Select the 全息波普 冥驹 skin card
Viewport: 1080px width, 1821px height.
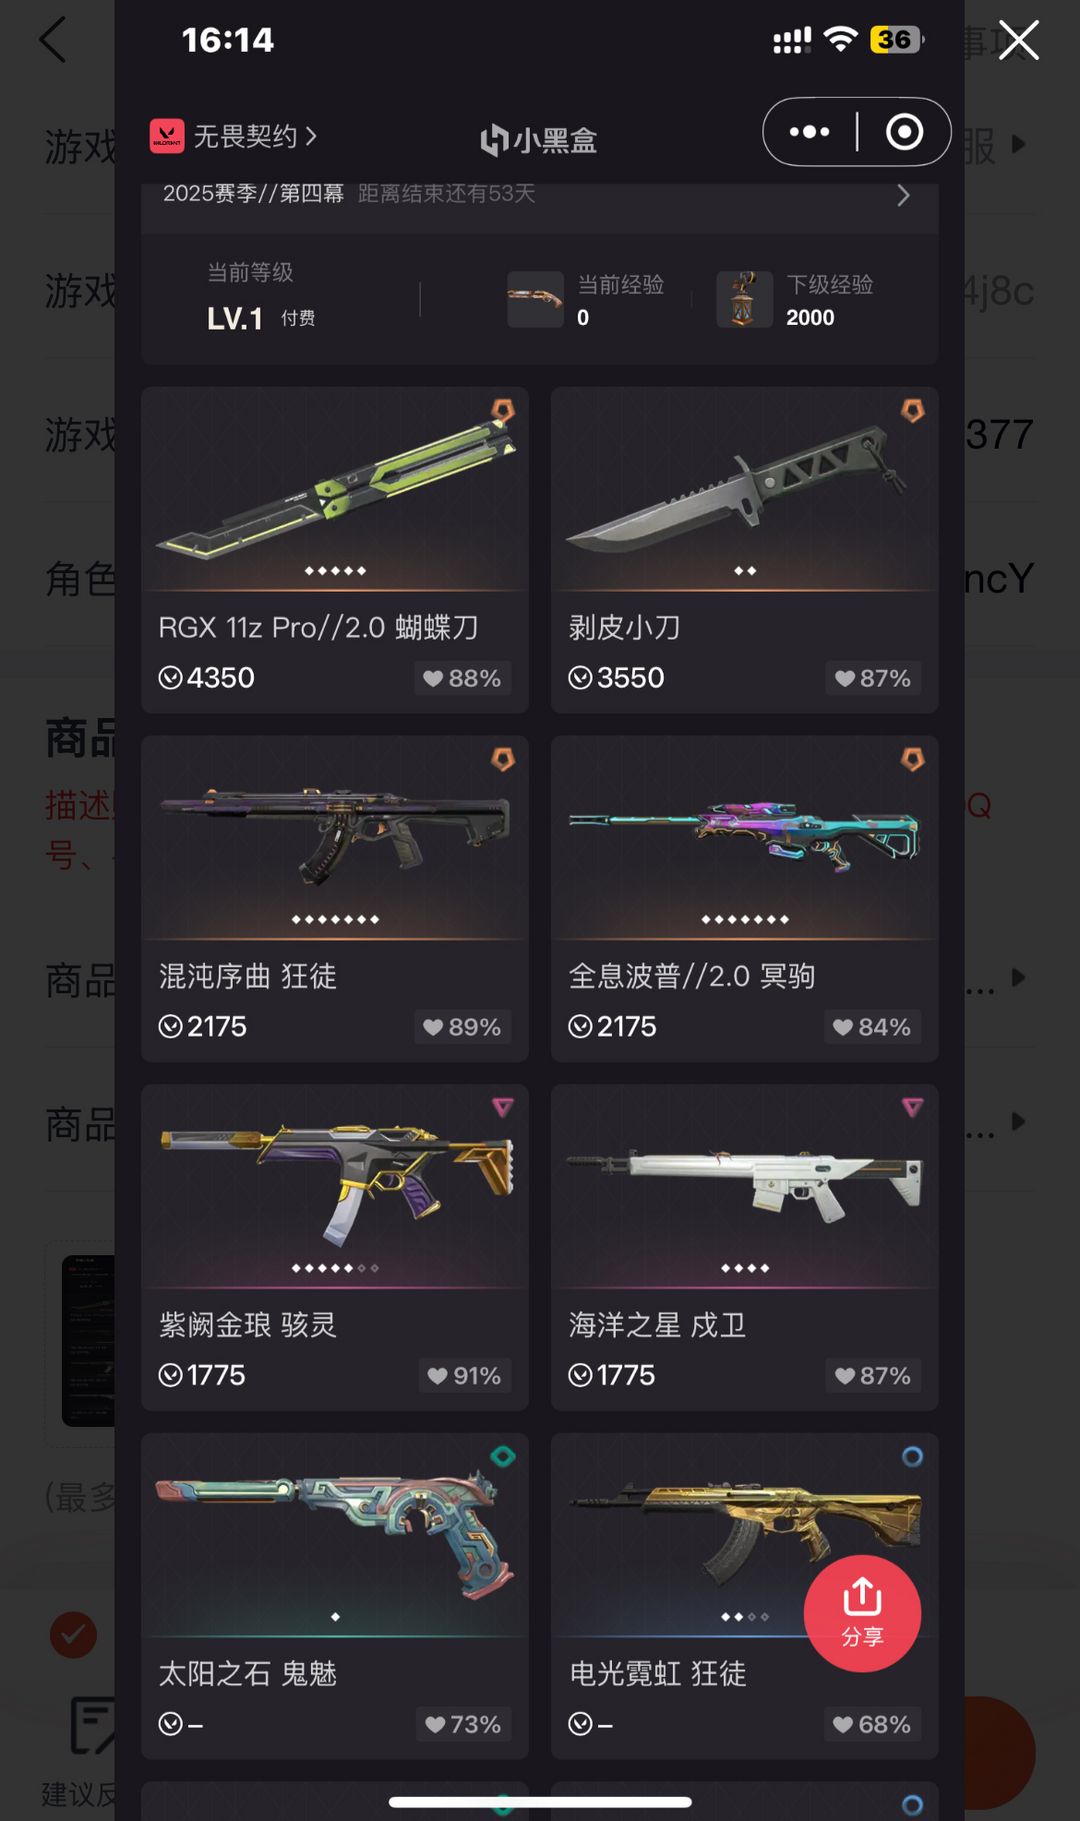pyautogui.click(x=744, y=899)
